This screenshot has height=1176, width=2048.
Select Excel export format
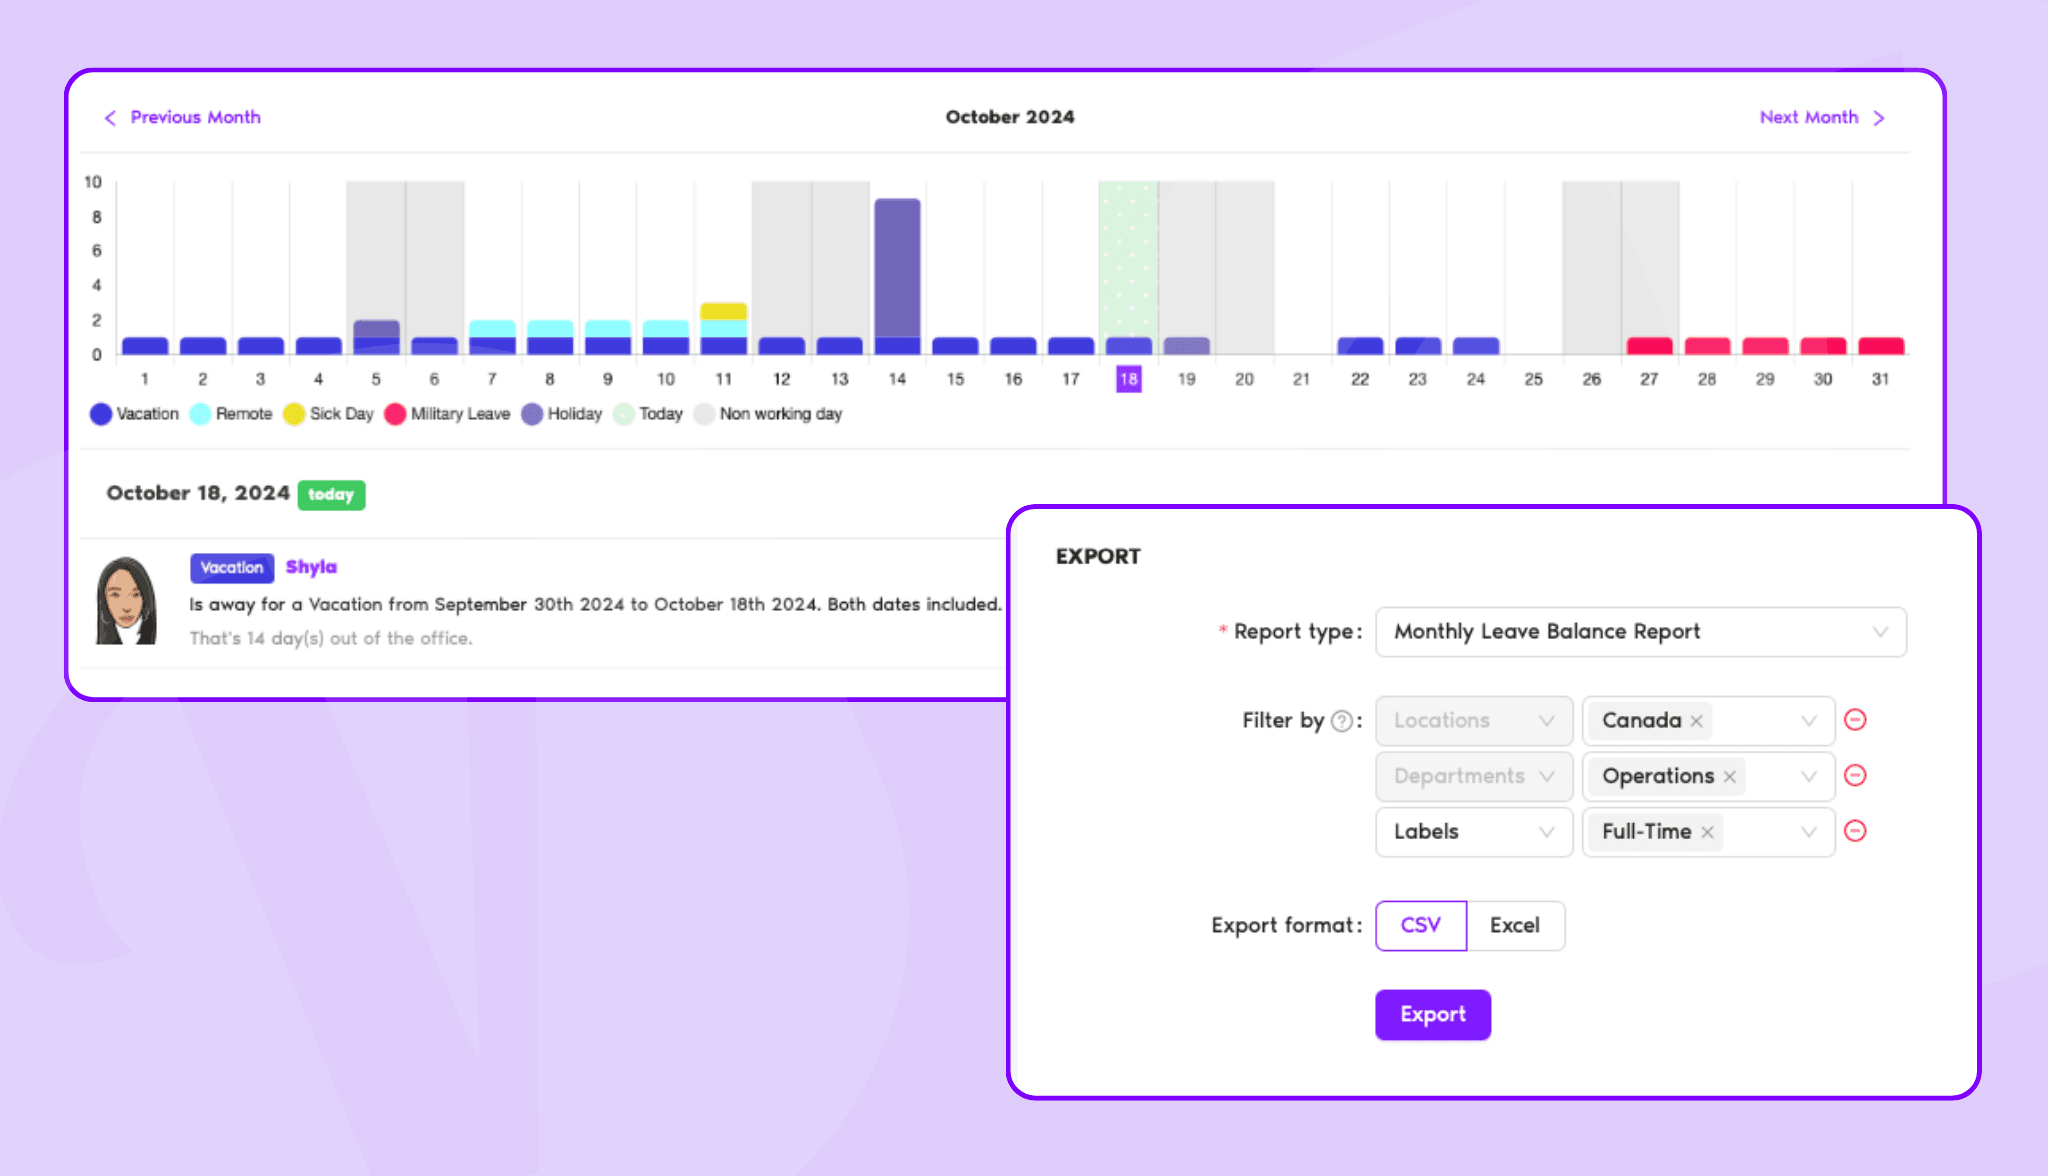click(1515, 926)
